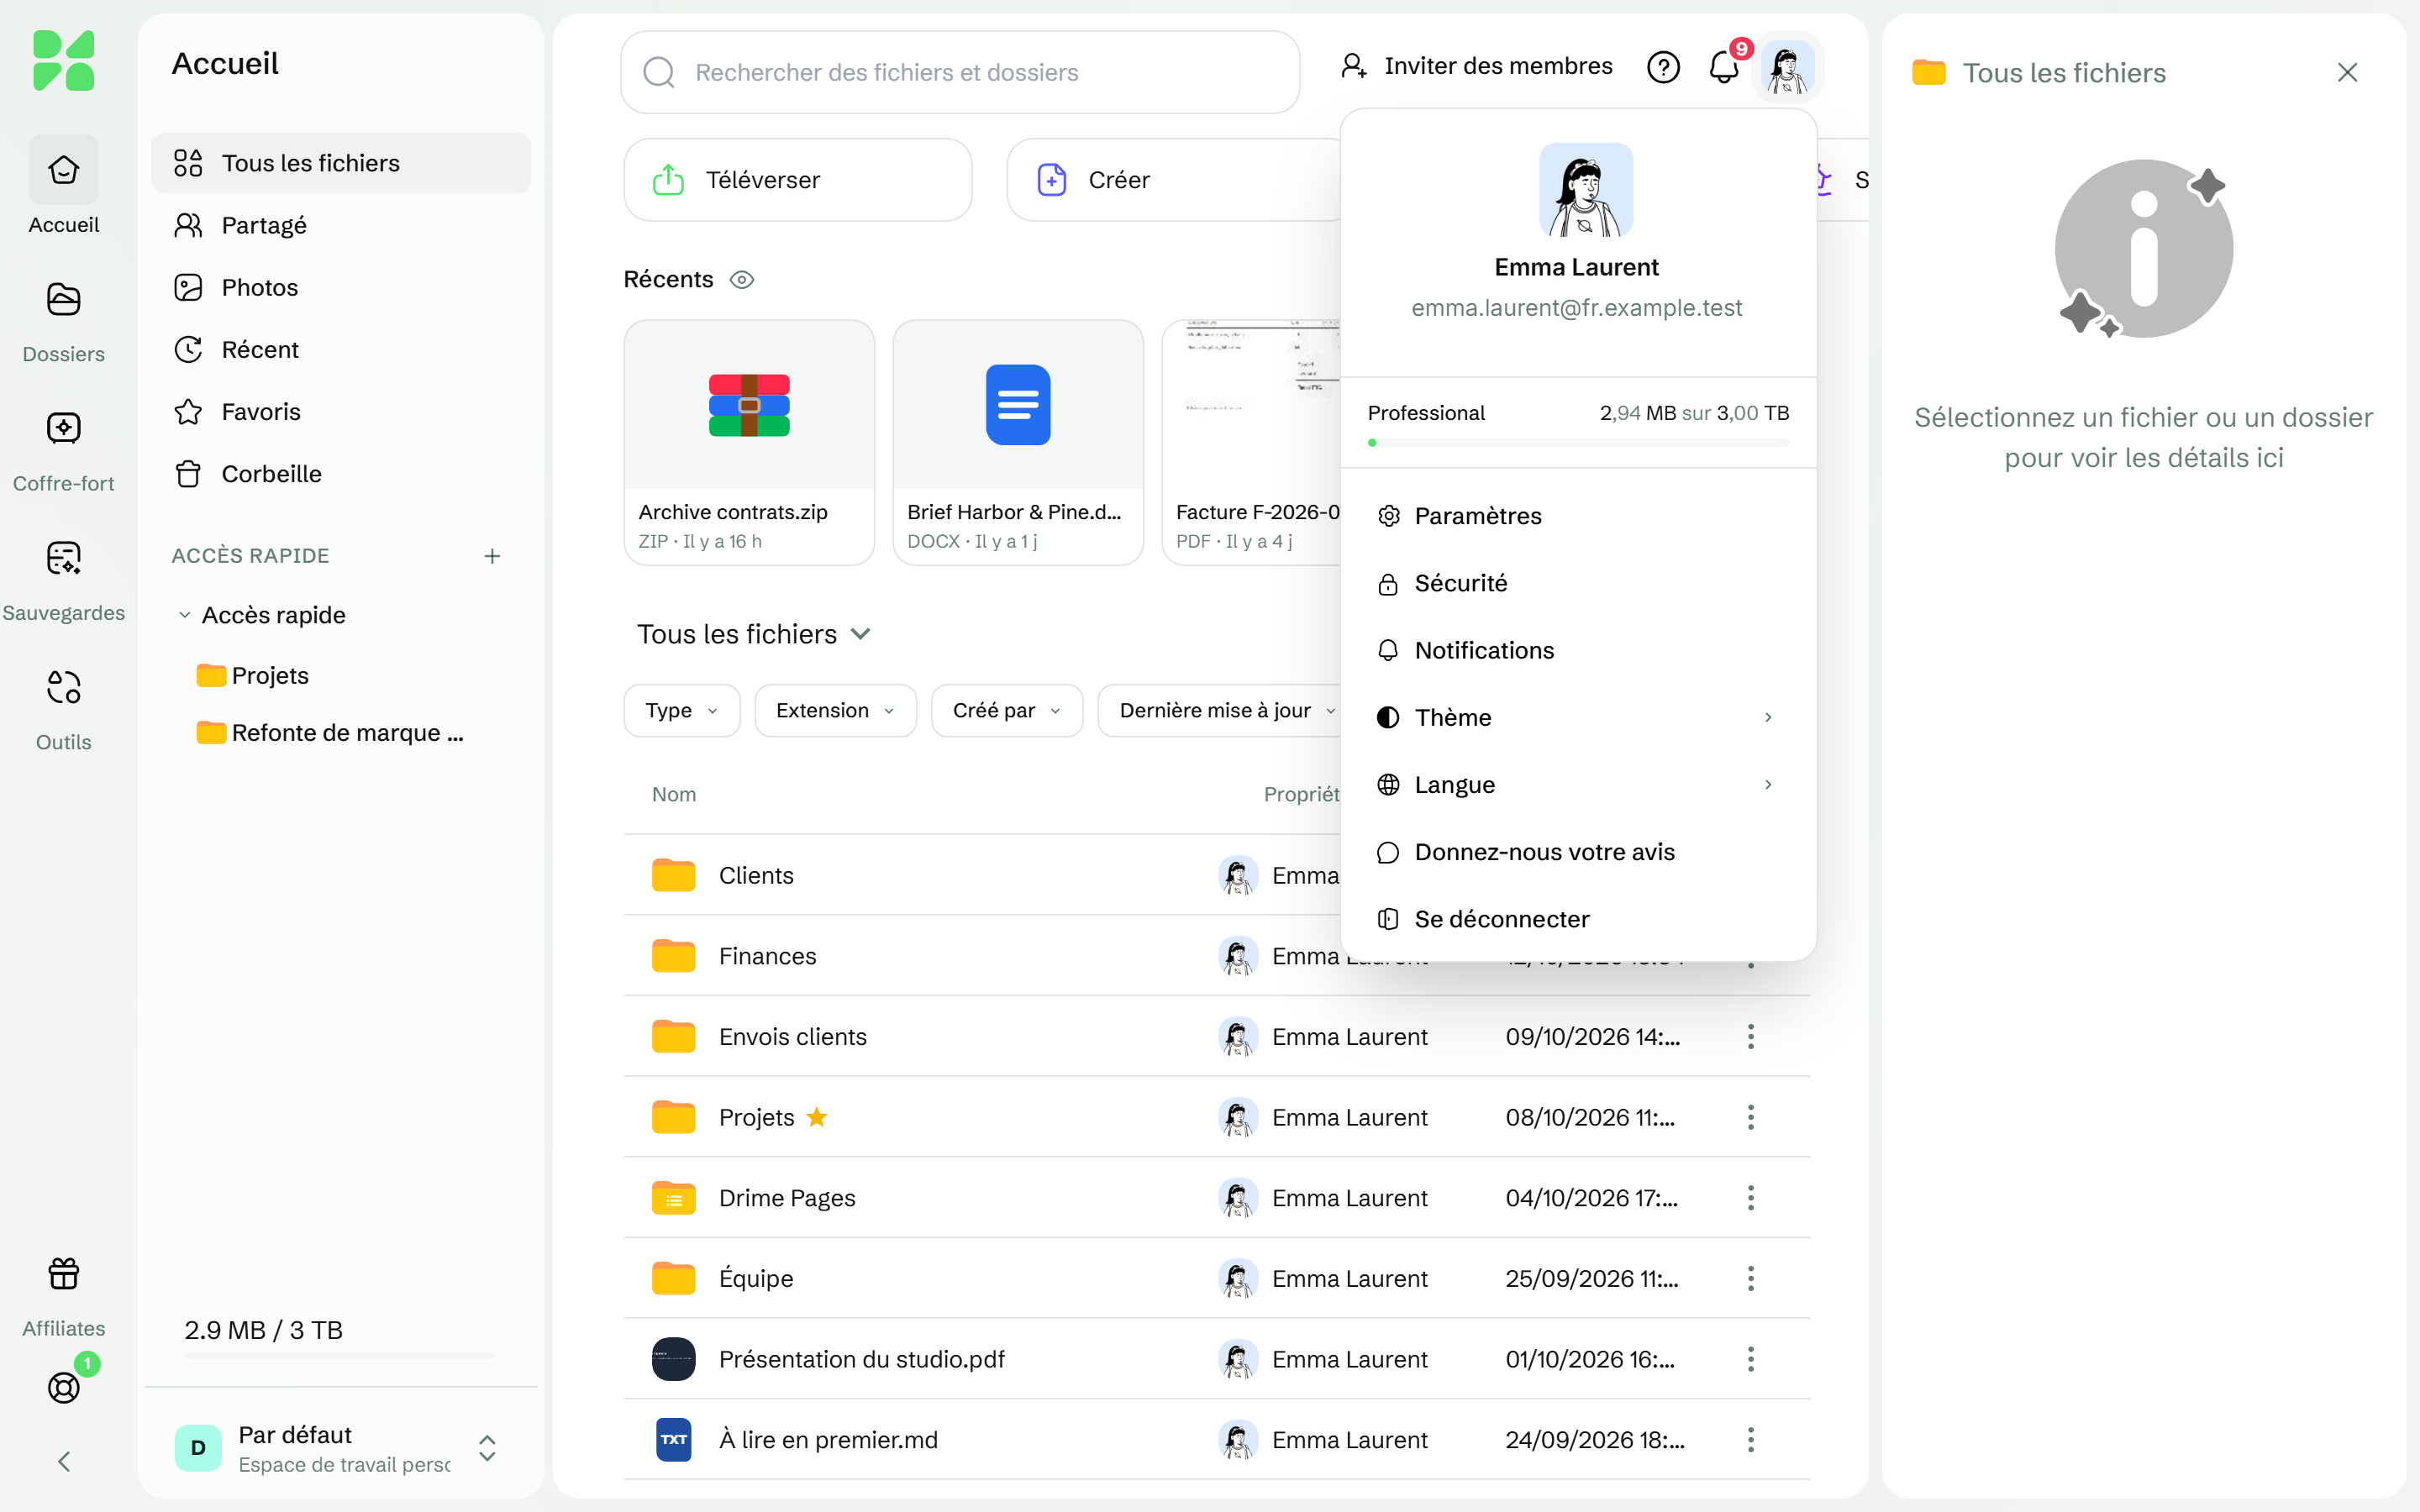Open the Créé par filter dropdown
Viewport: 2420px width, 1512px height.
point(1007,710)
